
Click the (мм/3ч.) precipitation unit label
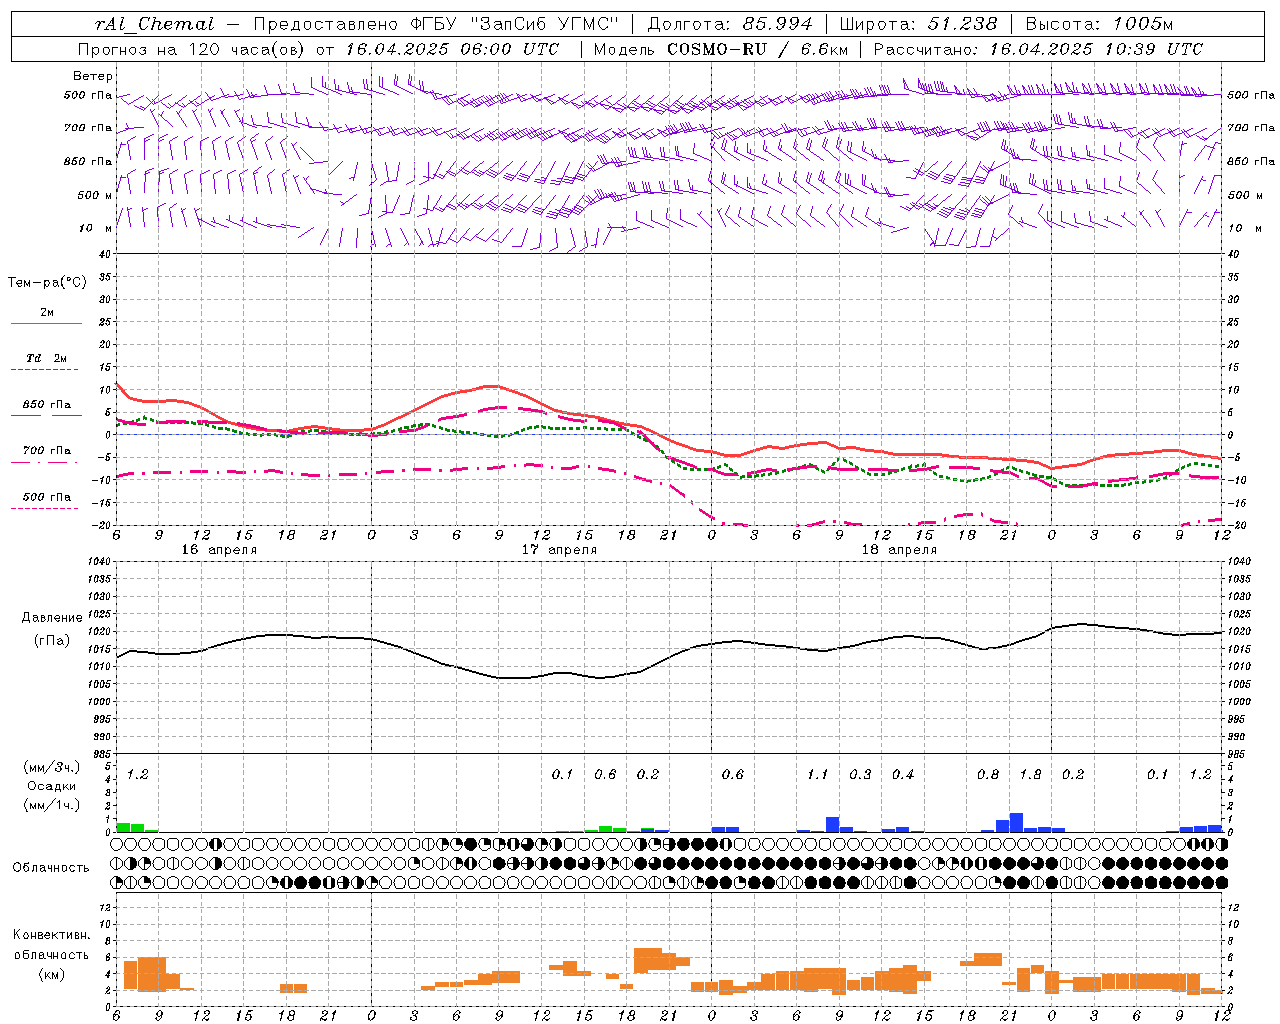[x=50, y=767]
